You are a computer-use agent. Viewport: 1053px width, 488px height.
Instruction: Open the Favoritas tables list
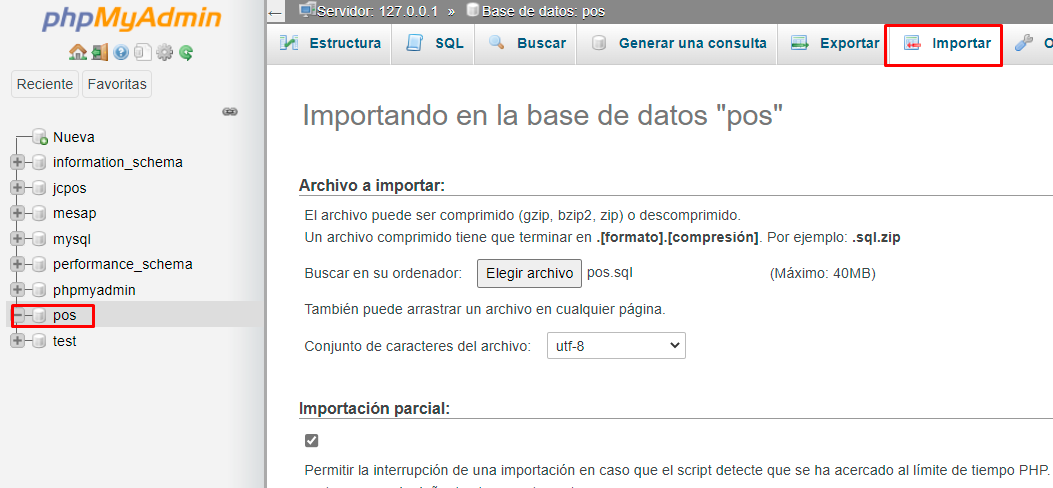tap(116, 84)
